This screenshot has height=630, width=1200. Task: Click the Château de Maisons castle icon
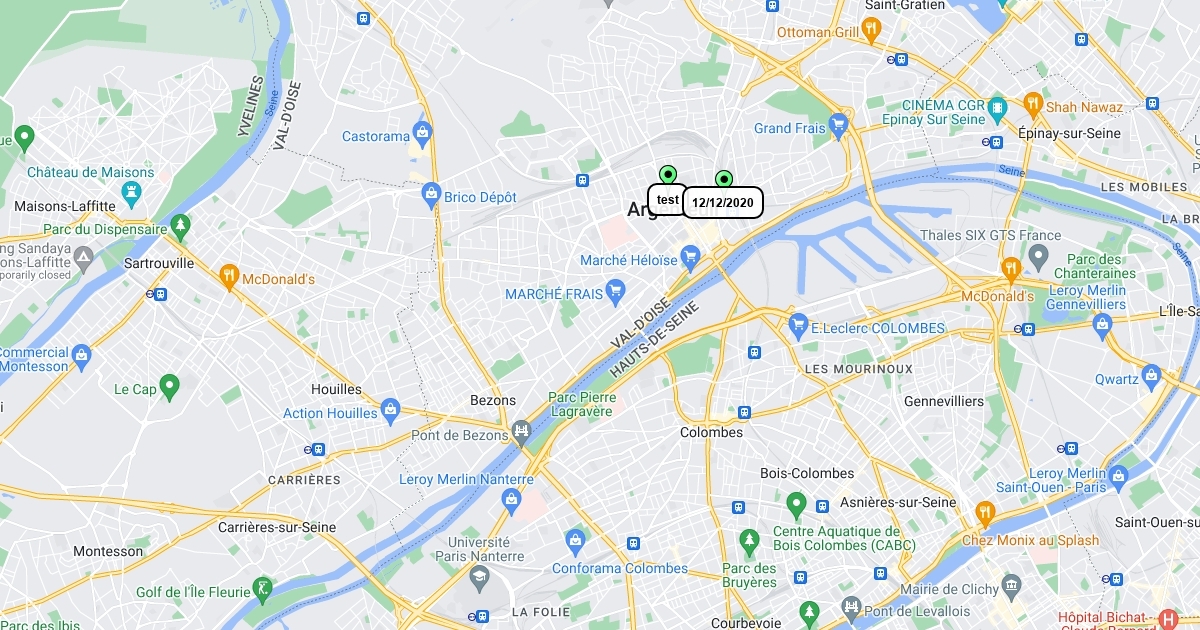(131, 190)
